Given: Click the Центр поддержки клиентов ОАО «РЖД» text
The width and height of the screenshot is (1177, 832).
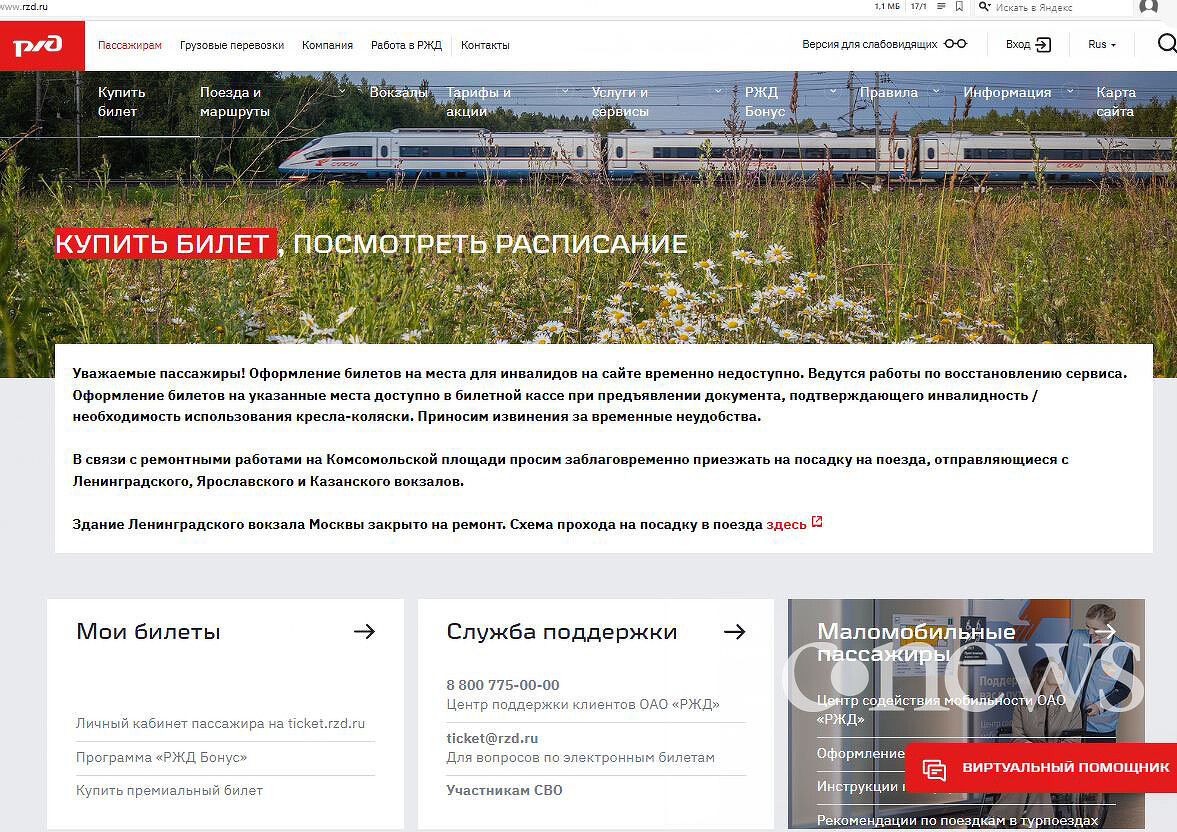Looking at the screenshot, I should coord(583,704).
